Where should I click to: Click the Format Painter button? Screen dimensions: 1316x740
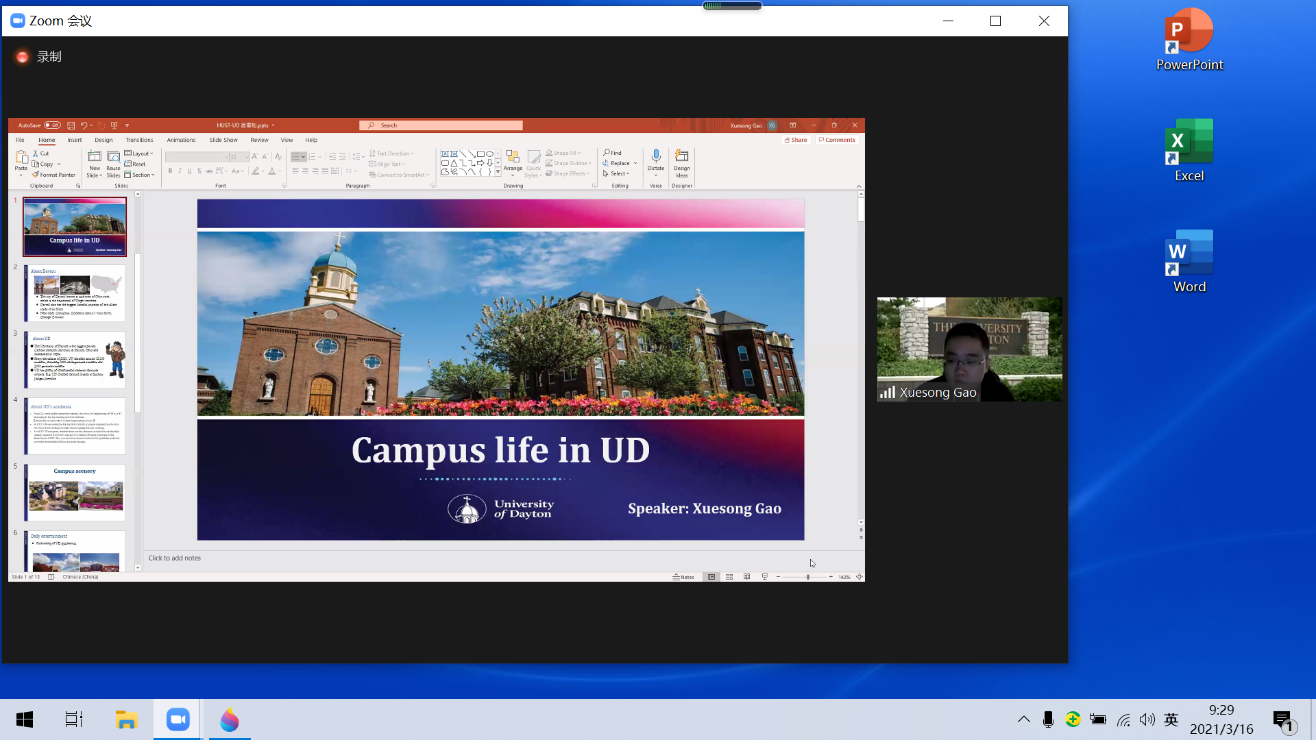pos(54,175)
